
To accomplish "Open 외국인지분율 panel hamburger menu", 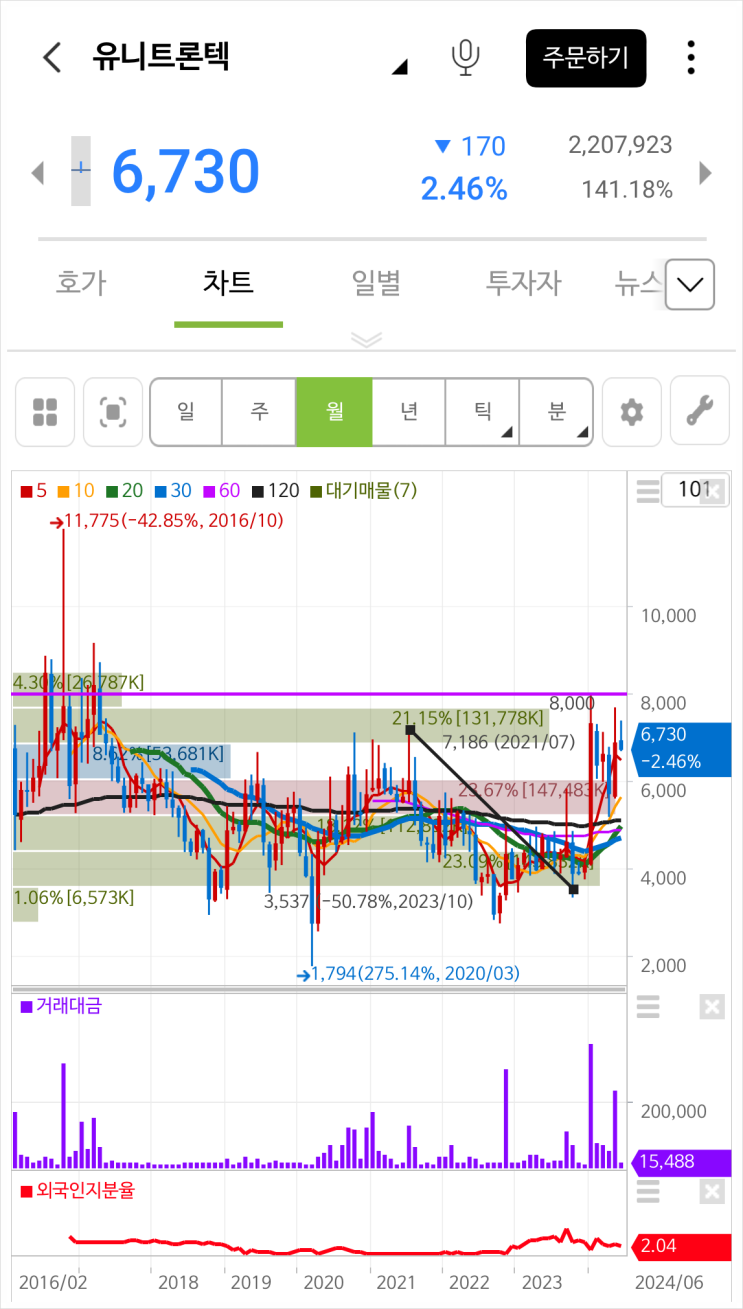I will [x=648, y=1191].
